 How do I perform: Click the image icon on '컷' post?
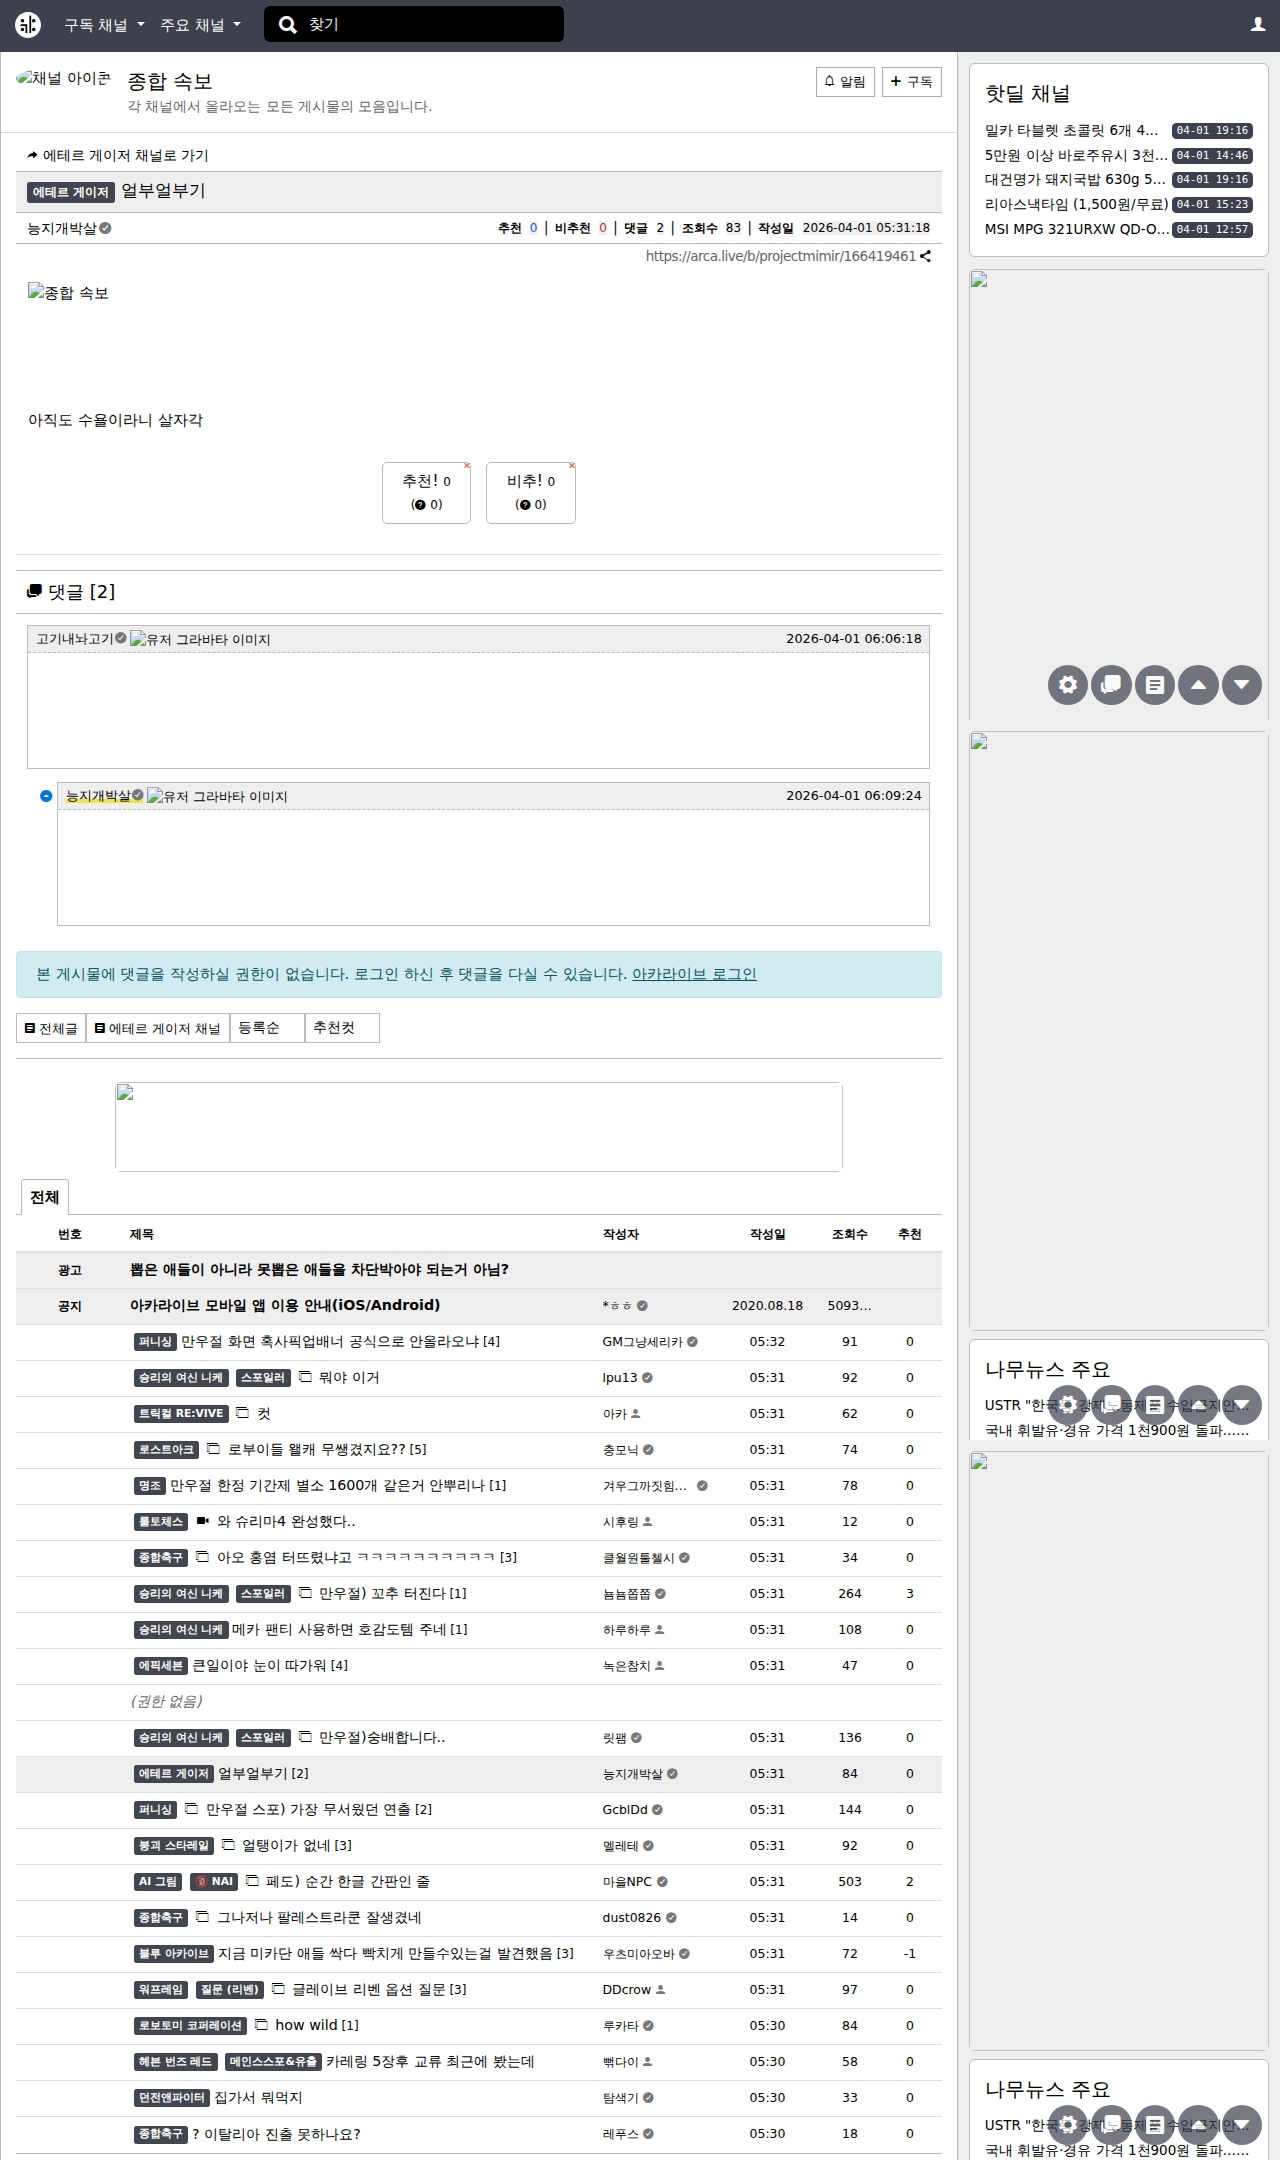[242, 1413]
